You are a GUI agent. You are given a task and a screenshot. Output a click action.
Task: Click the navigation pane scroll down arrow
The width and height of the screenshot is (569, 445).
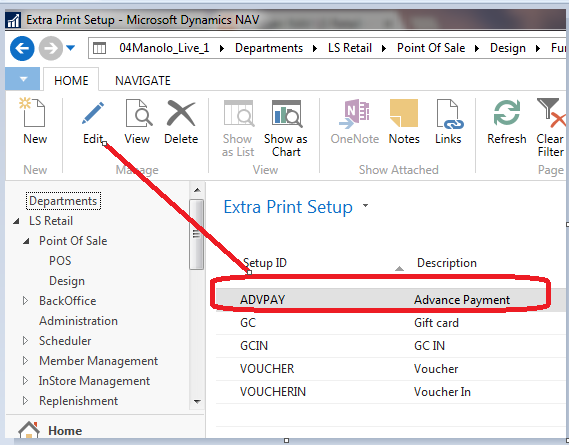tap(197, 401)
